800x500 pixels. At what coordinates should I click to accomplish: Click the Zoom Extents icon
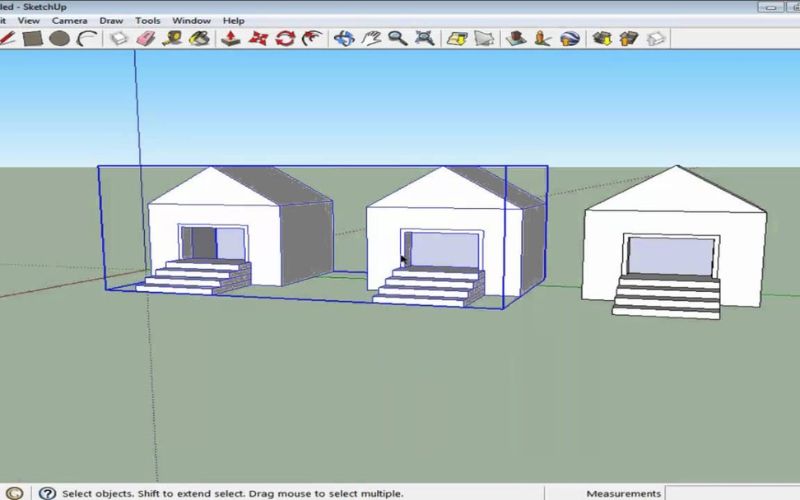click(x=424, y=38)
